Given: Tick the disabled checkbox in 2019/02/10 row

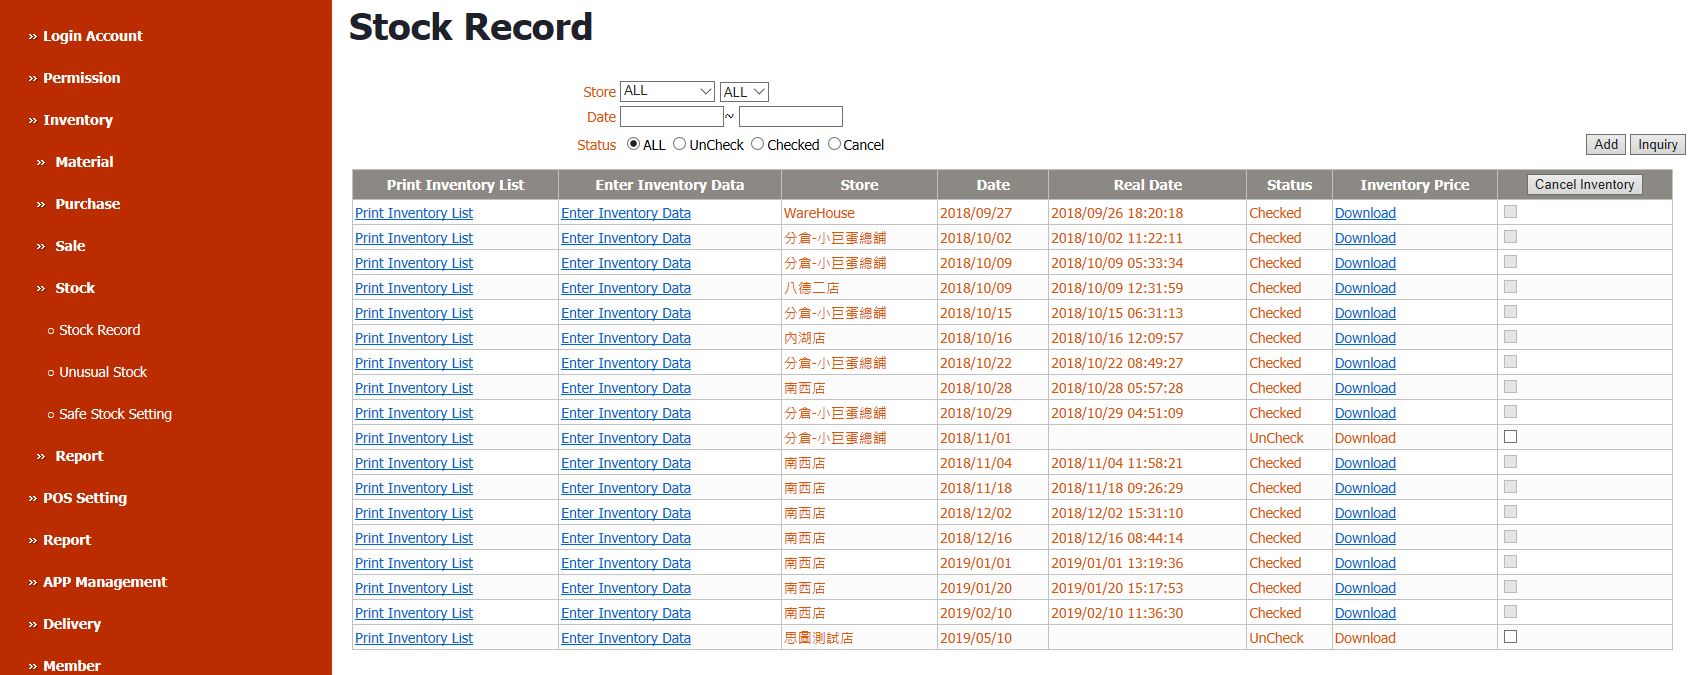Looking at the screenshot, I should [1510, 612].
